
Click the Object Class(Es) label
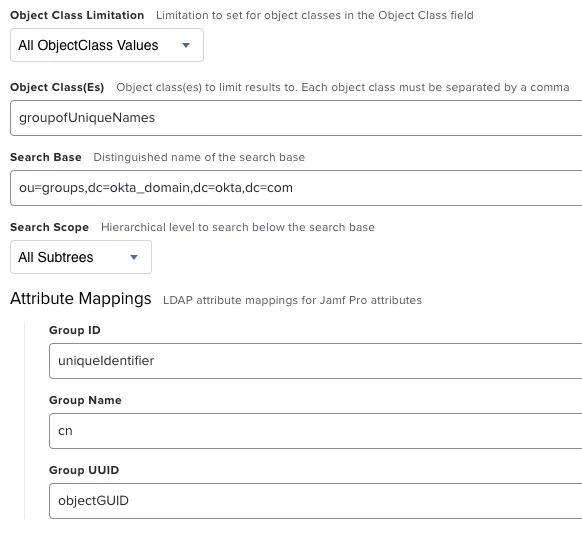click(57, 87)
